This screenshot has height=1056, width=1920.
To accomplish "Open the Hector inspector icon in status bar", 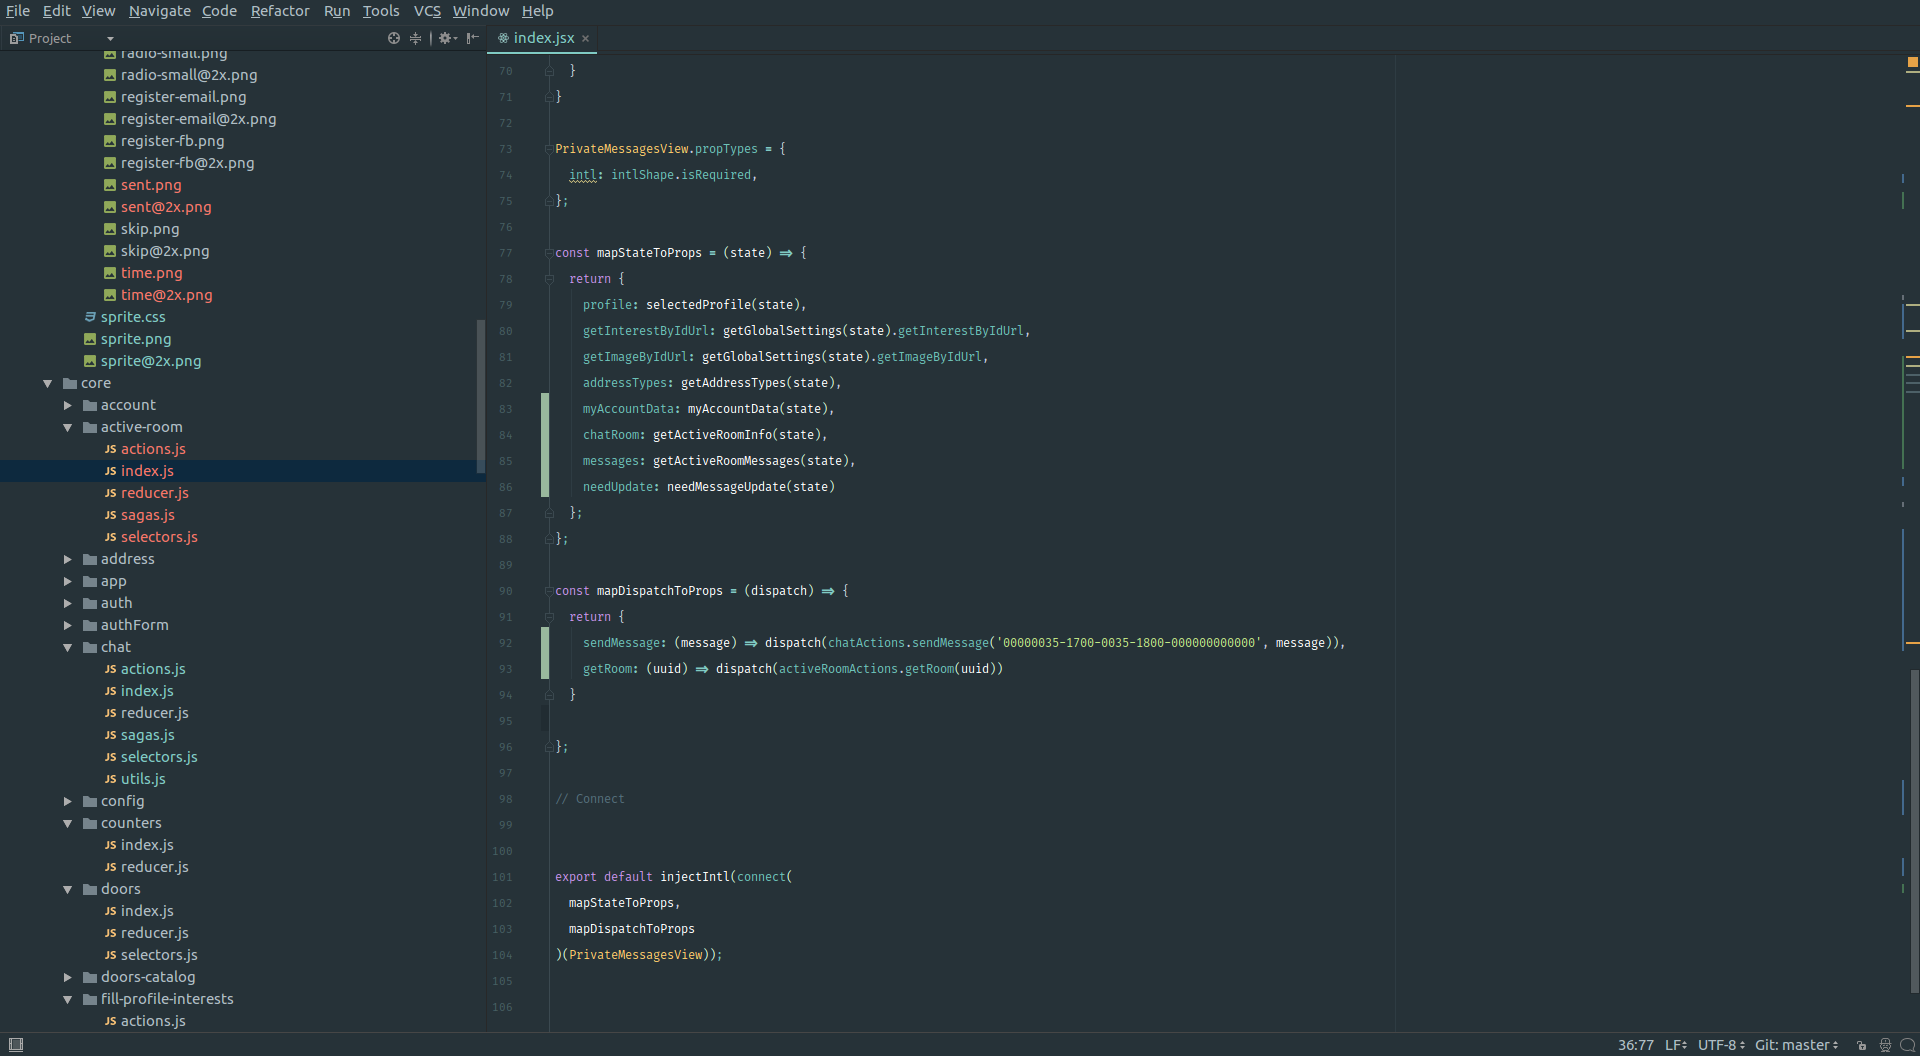I will (x=1885, y=1045).
